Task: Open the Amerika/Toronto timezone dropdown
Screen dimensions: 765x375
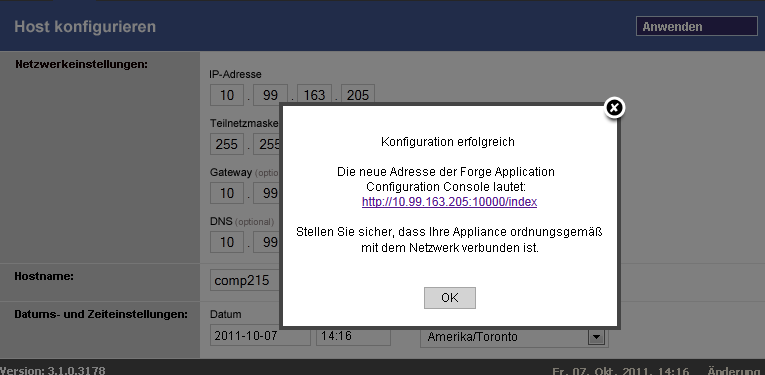Action: [x=514, y=337]
